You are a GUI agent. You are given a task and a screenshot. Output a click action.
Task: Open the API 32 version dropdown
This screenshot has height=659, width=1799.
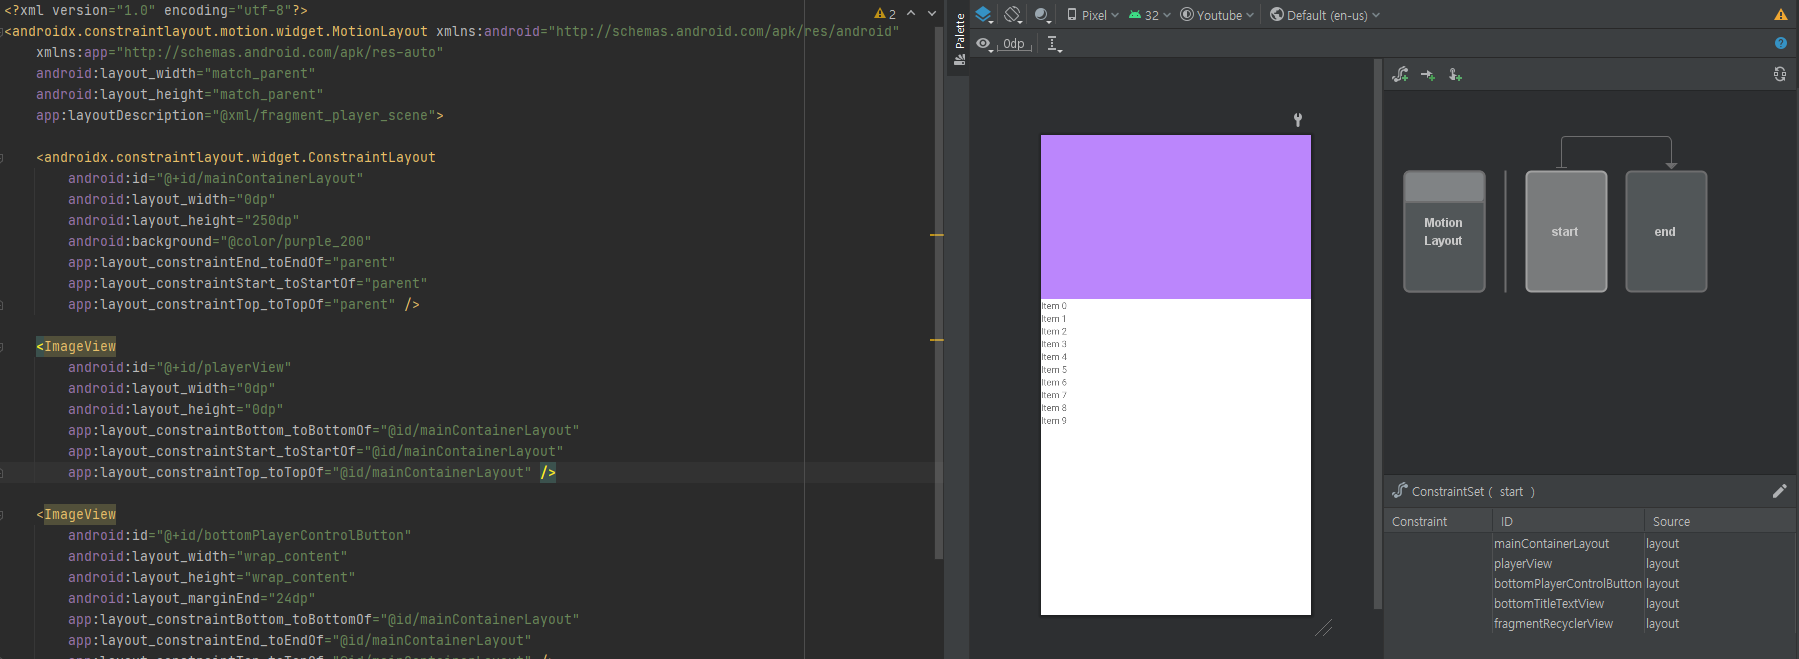click(1149, 15)
